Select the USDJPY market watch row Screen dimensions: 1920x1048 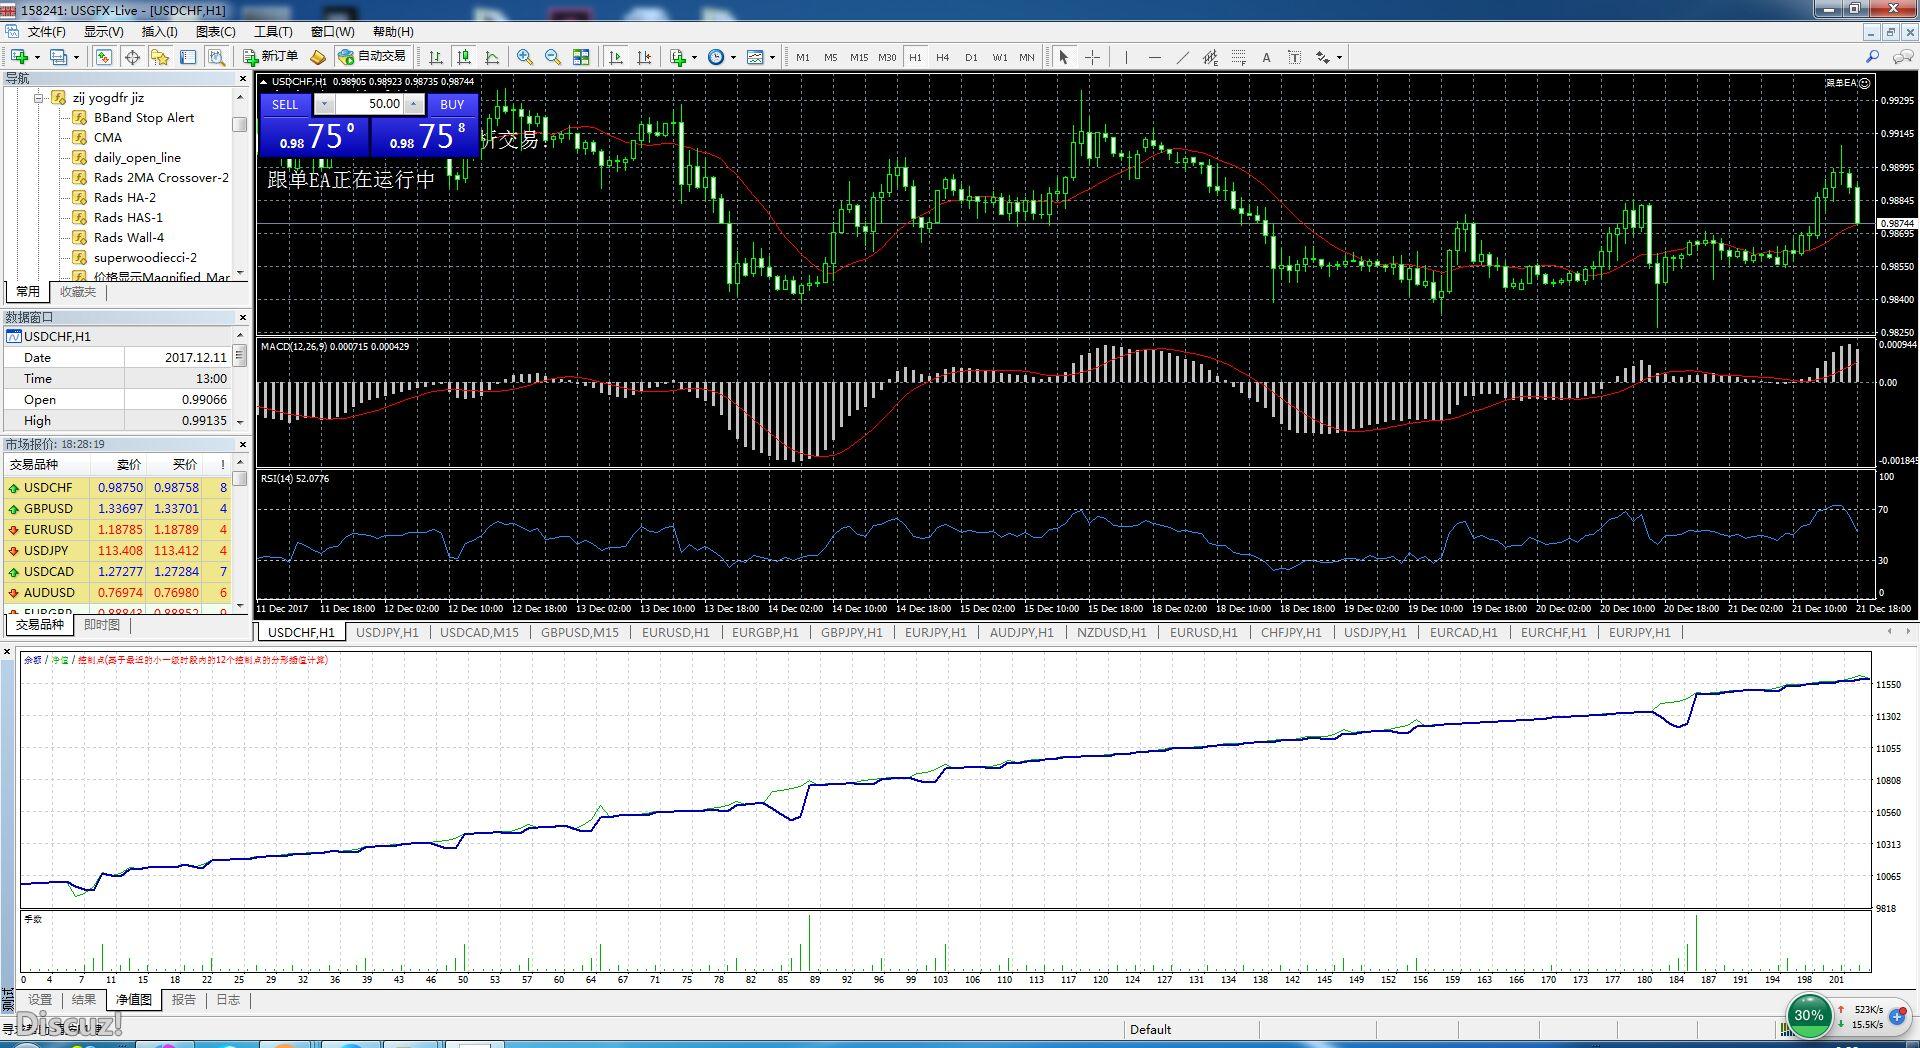118,551
